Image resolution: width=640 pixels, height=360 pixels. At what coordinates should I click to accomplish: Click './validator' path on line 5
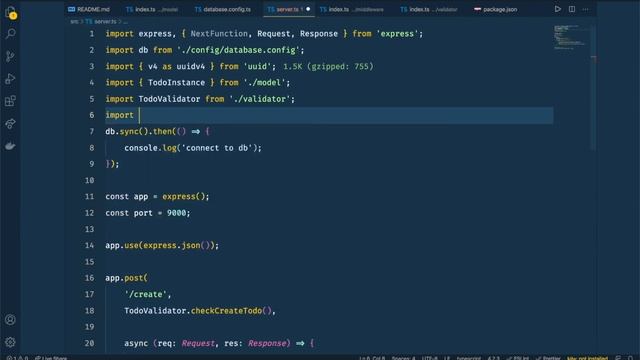click(x=260, y=99)
